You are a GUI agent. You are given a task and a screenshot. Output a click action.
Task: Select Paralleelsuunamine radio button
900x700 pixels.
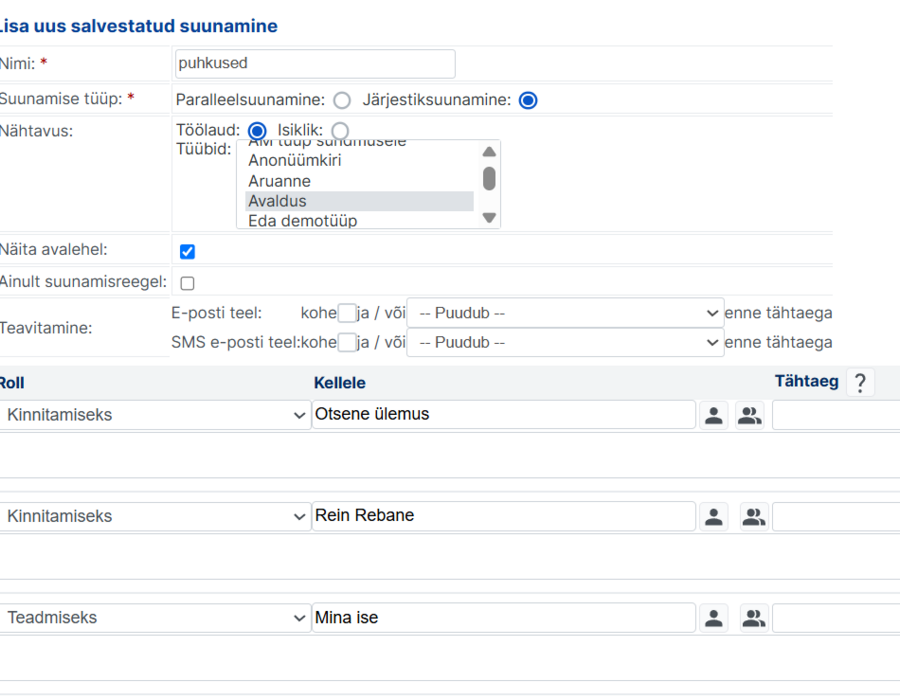(x=342, y=100)
